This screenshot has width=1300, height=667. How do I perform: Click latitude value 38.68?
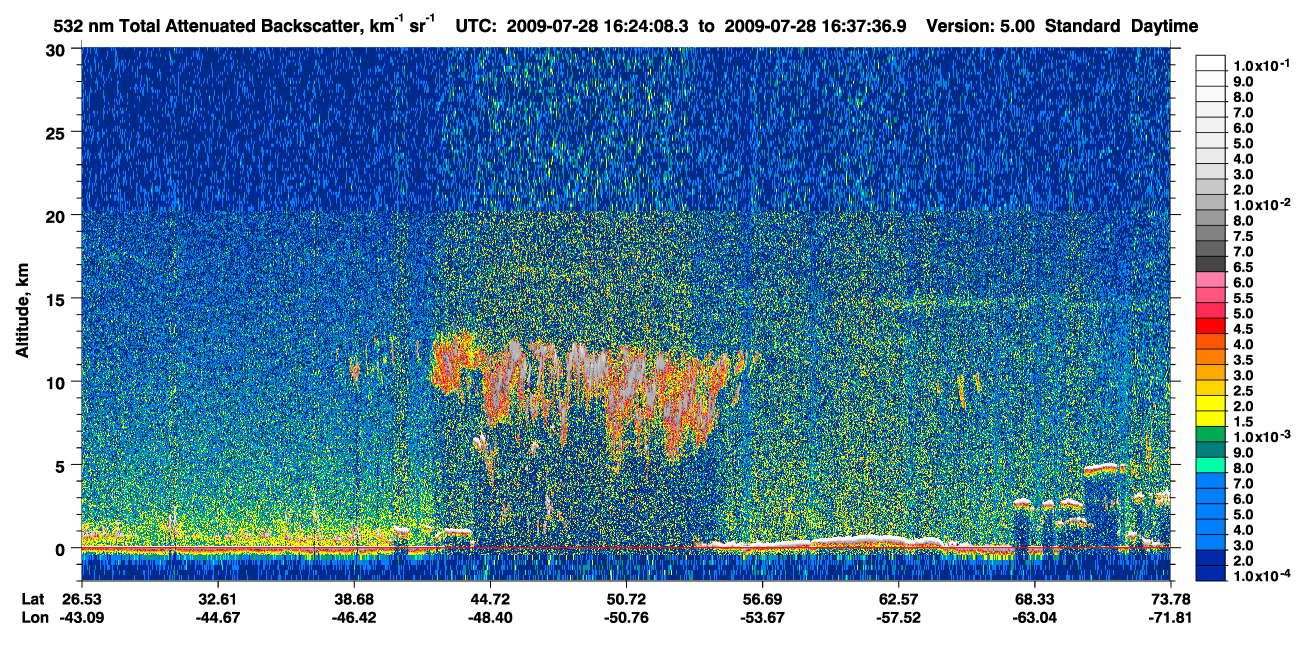[353, 599]
